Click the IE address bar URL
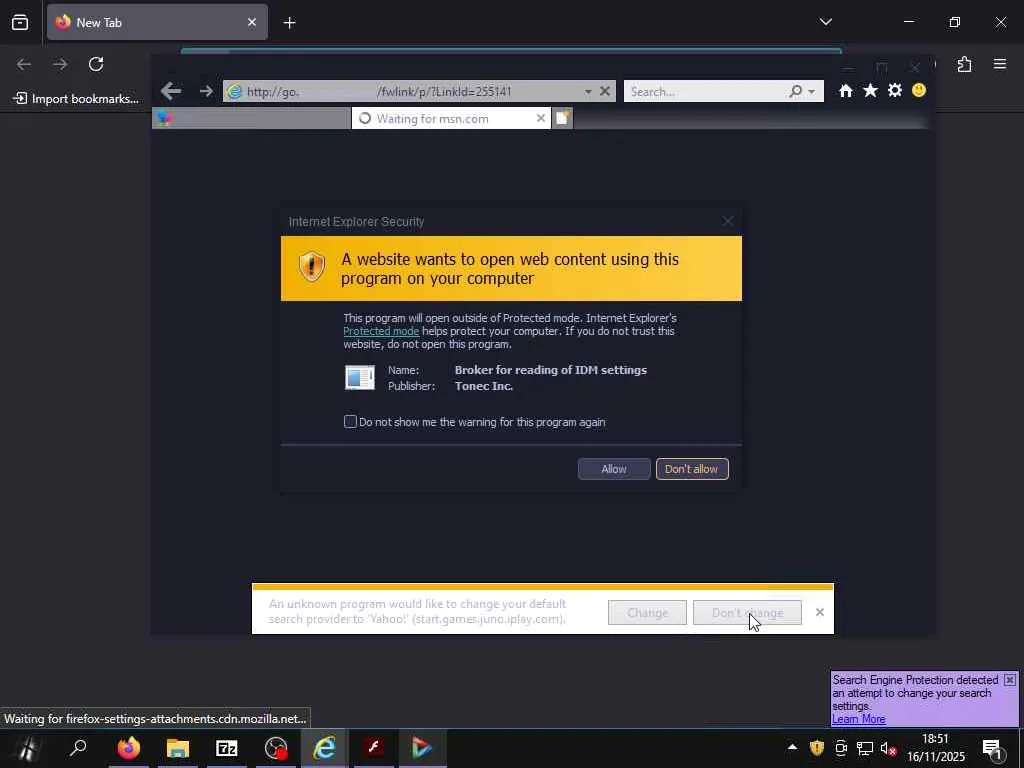This screenshot has width=1024, height=768. [379, 91]
